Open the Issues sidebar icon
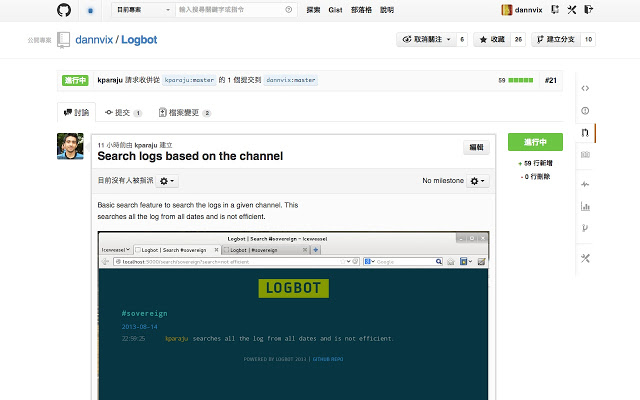Screen dimensions: 640x400 [x=585, y=111]
